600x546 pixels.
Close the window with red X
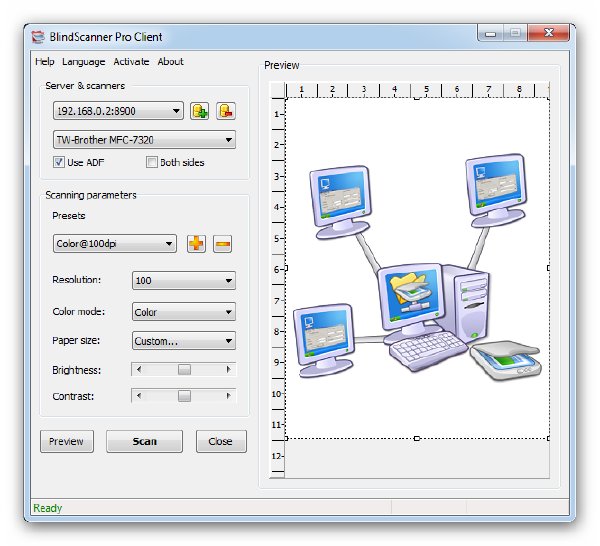549,33
